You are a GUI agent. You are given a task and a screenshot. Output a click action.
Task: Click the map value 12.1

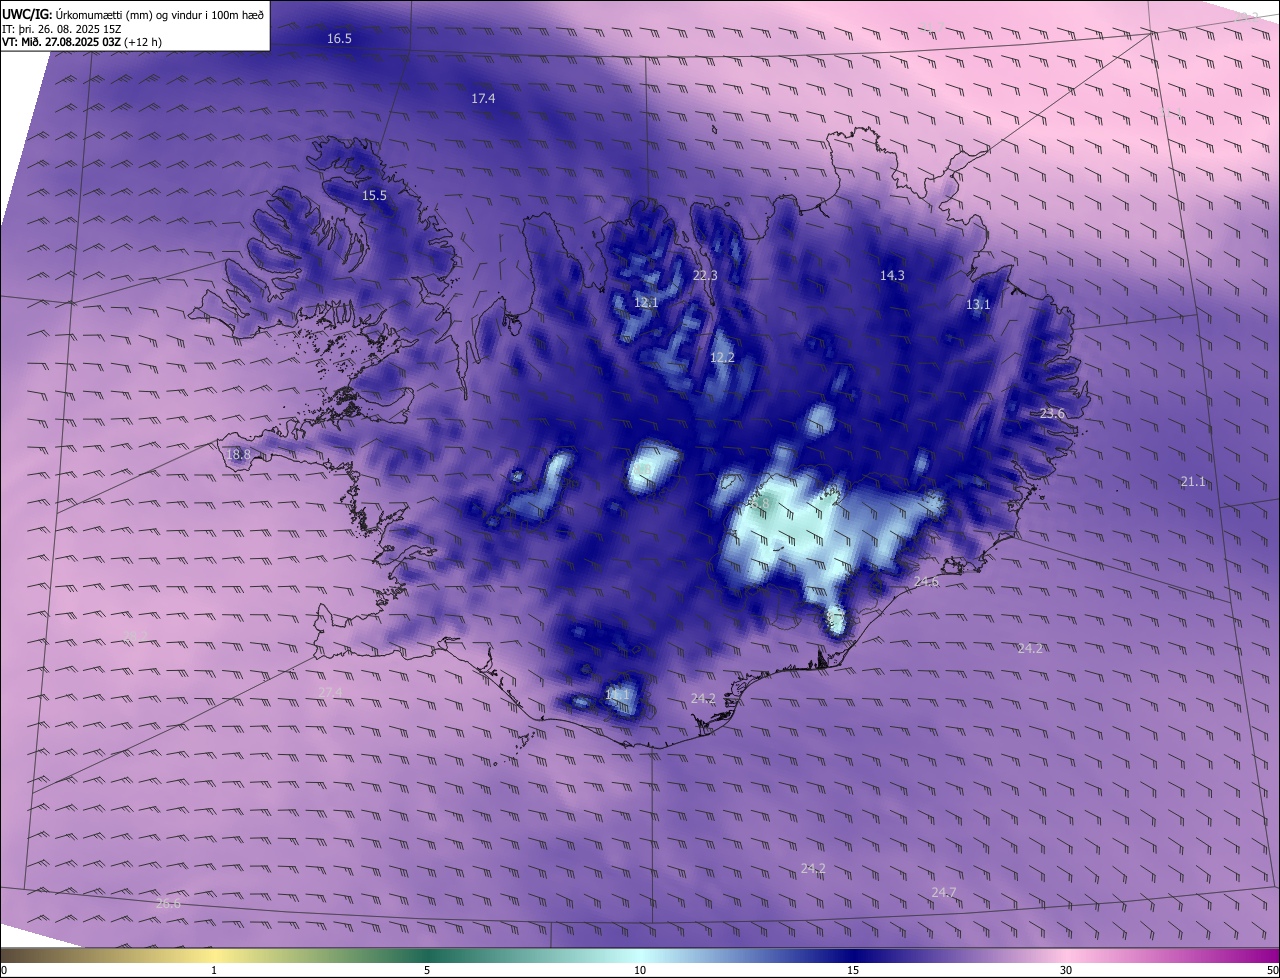[x=646, y=302]
